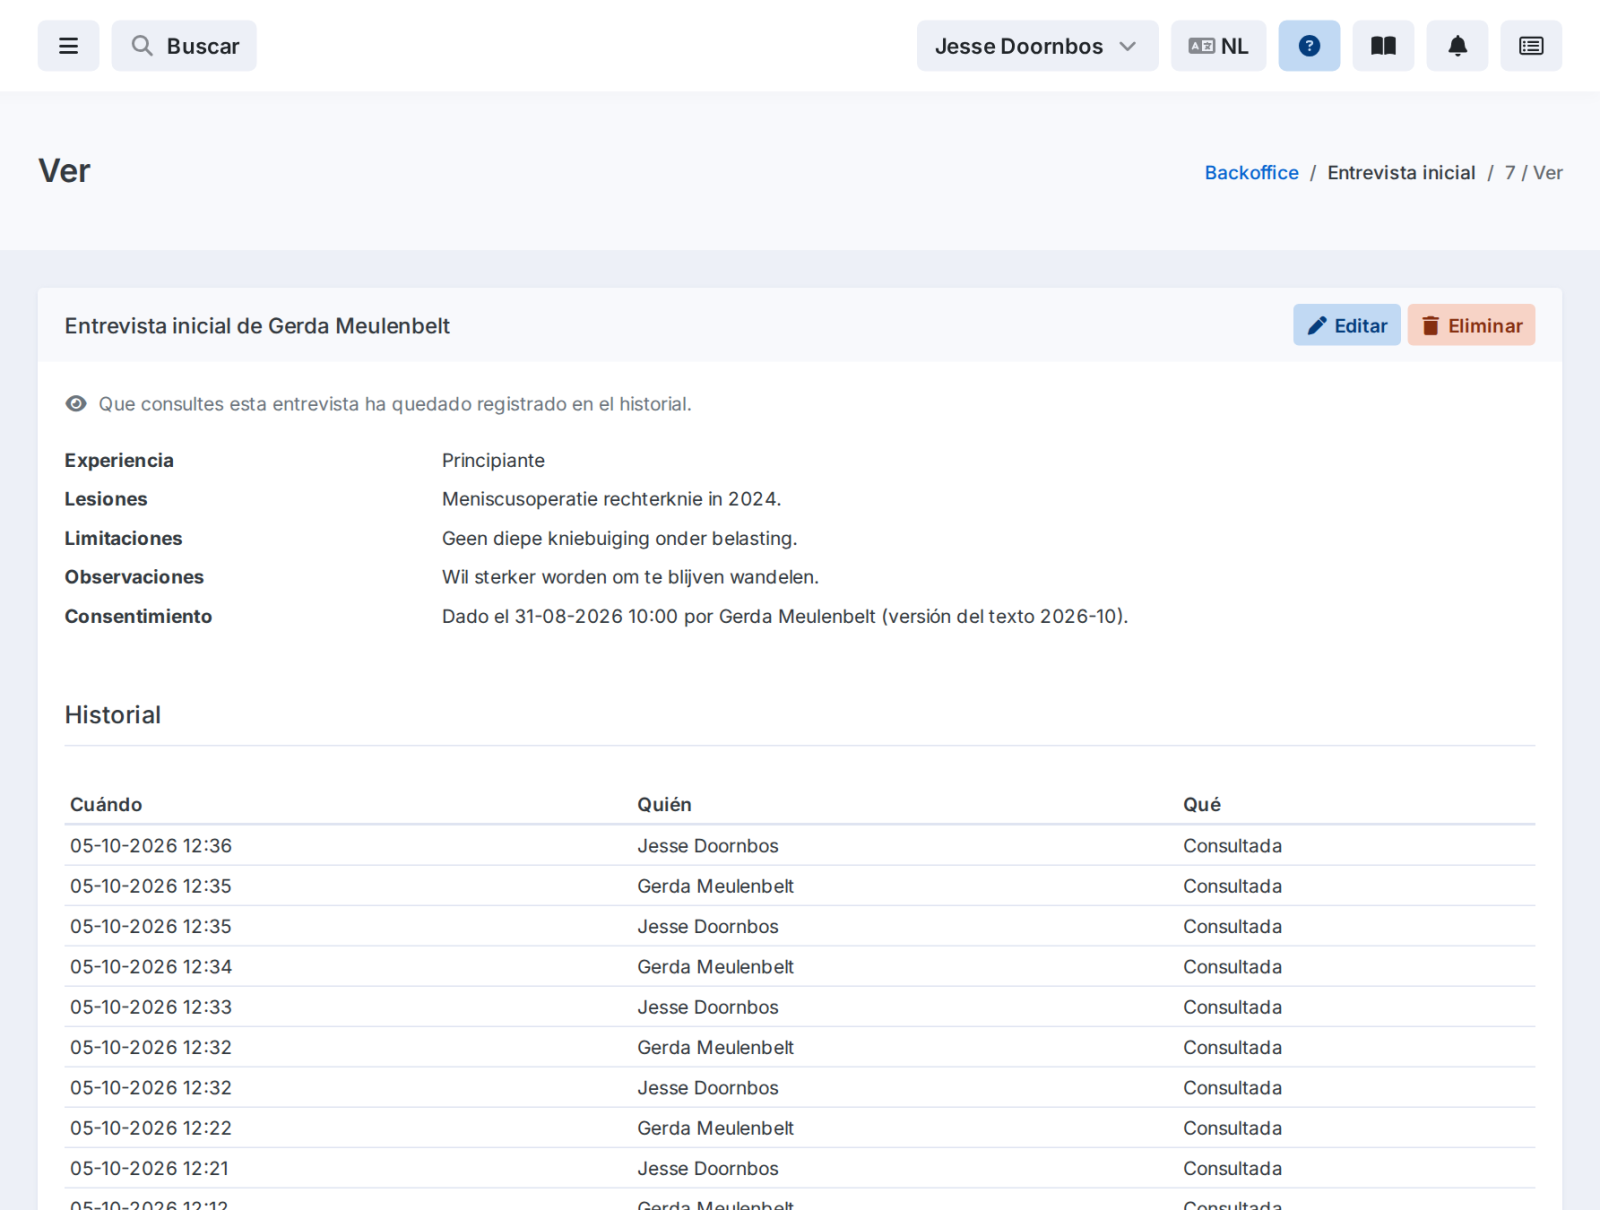The image size is (1600, 1210).
Task: Click the 'Quién' column header
Action: coord(665,805)
